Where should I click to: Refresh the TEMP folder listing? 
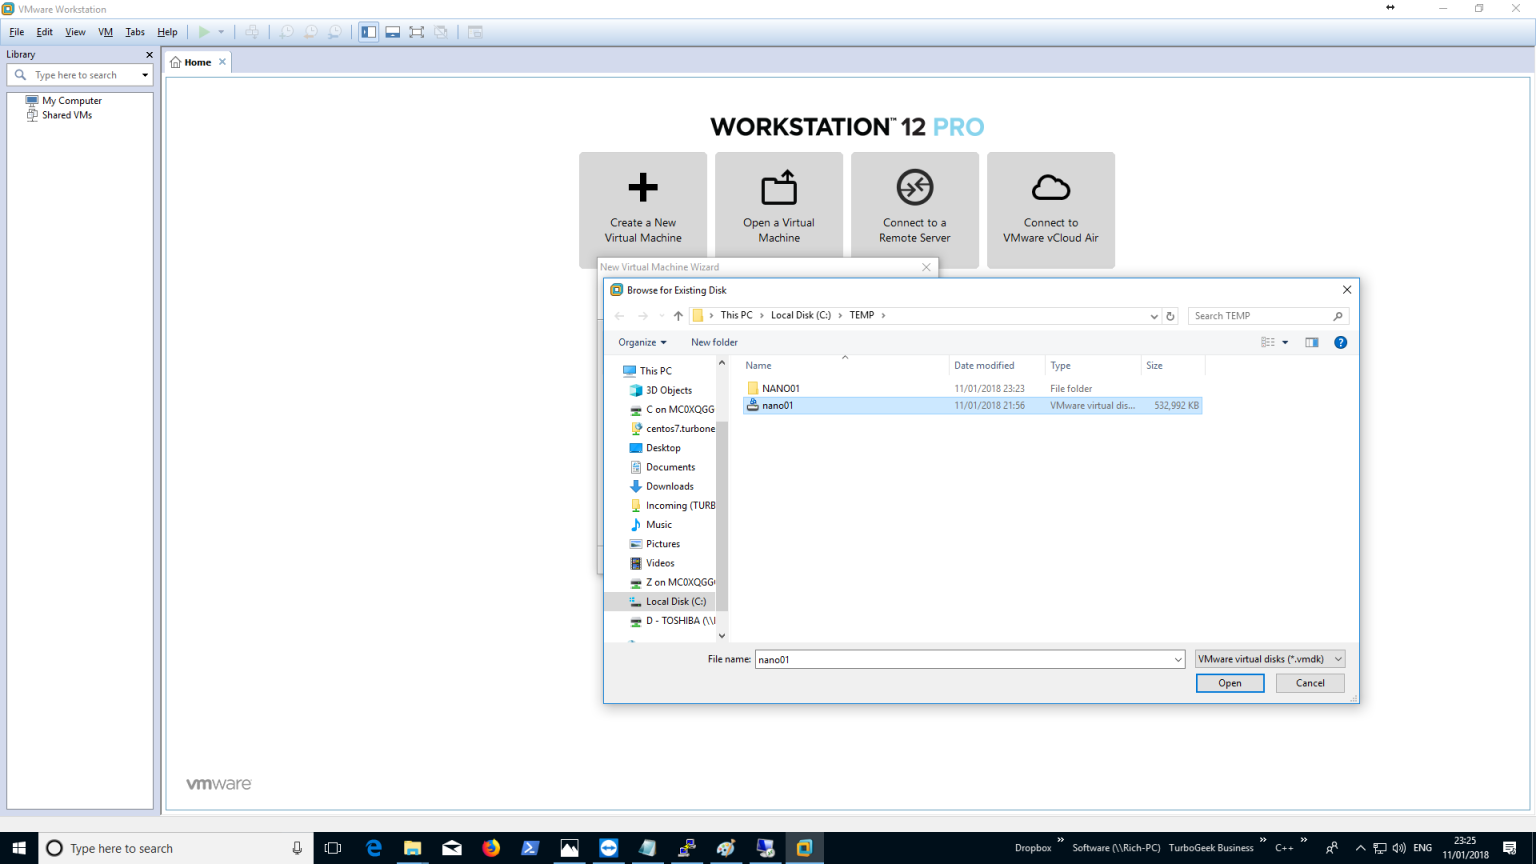(1170, 316)
